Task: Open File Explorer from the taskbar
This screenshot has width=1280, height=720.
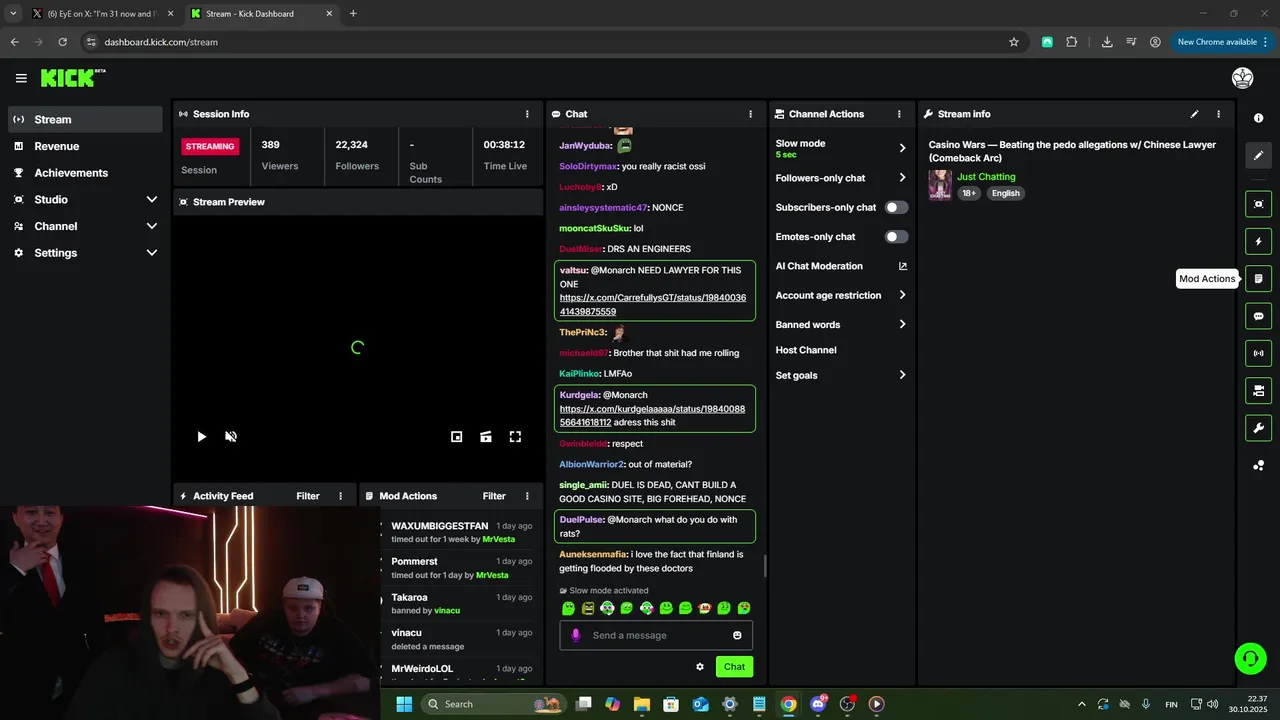Action: 641,704
